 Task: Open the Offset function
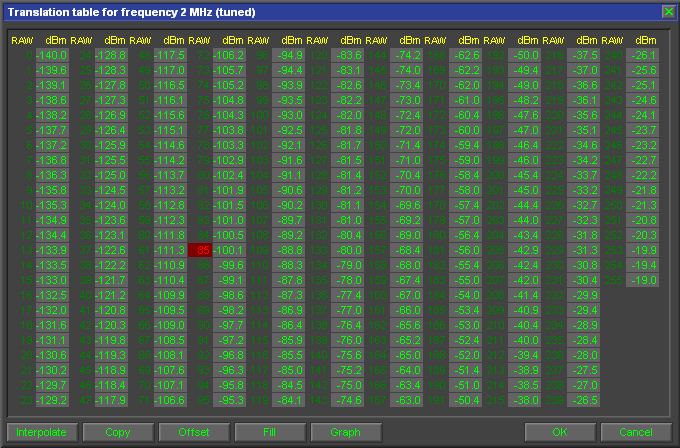[193, 432]
